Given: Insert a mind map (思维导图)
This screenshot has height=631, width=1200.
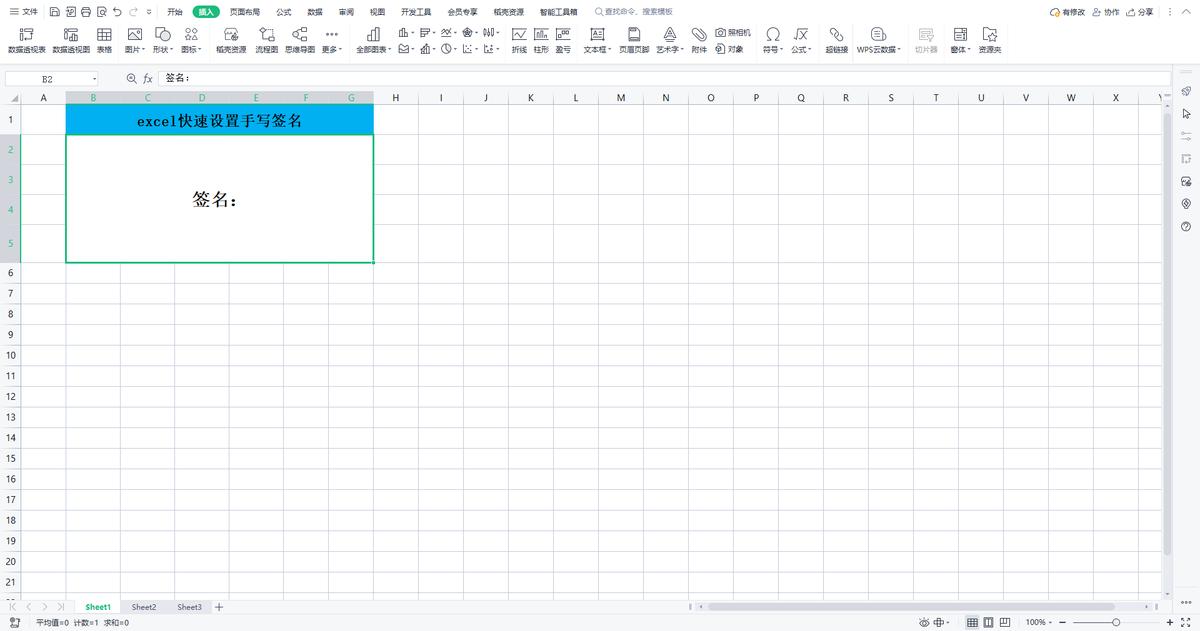Looking at the screenshot, I should [299, 40].
